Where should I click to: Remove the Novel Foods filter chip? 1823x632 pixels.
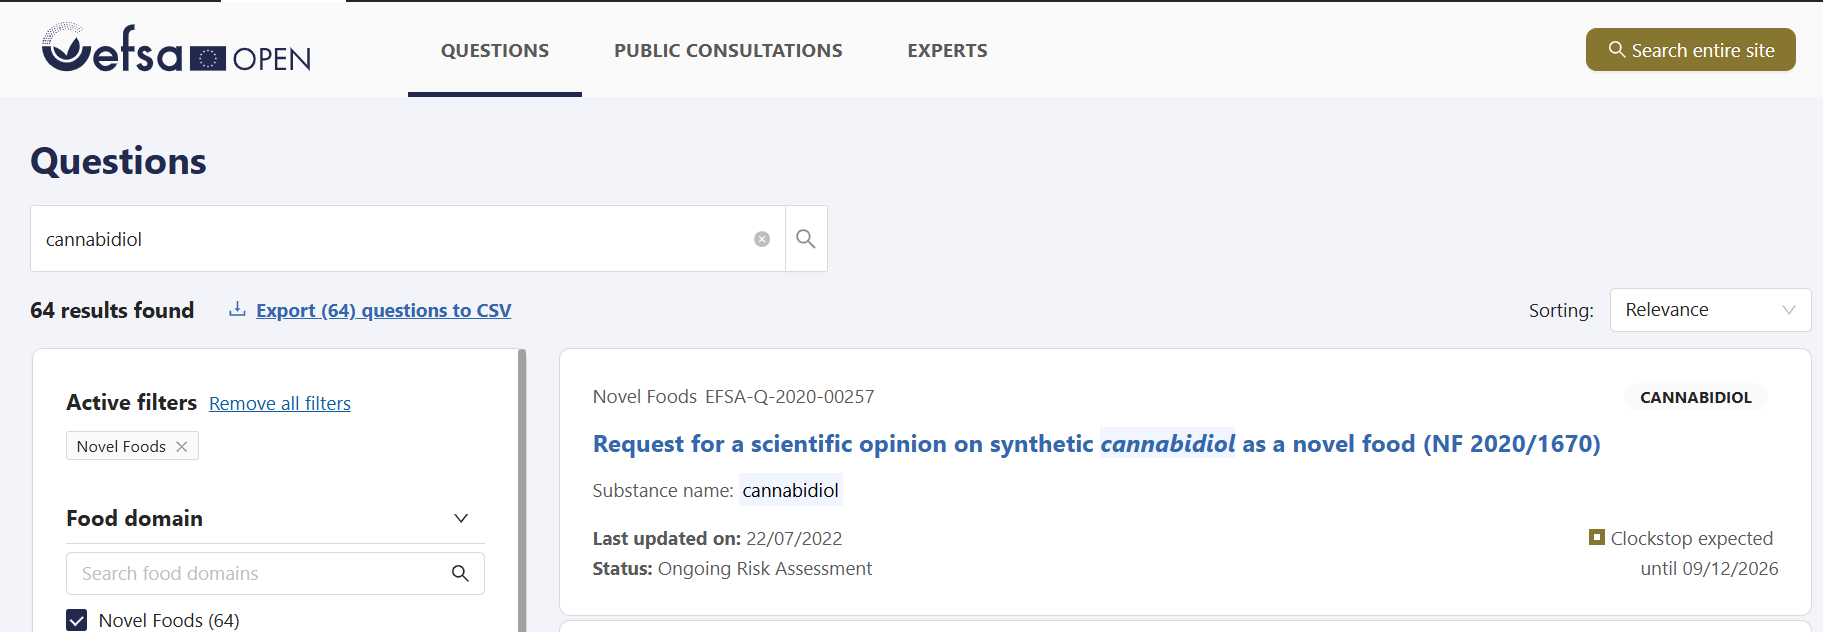pos(182,447)
